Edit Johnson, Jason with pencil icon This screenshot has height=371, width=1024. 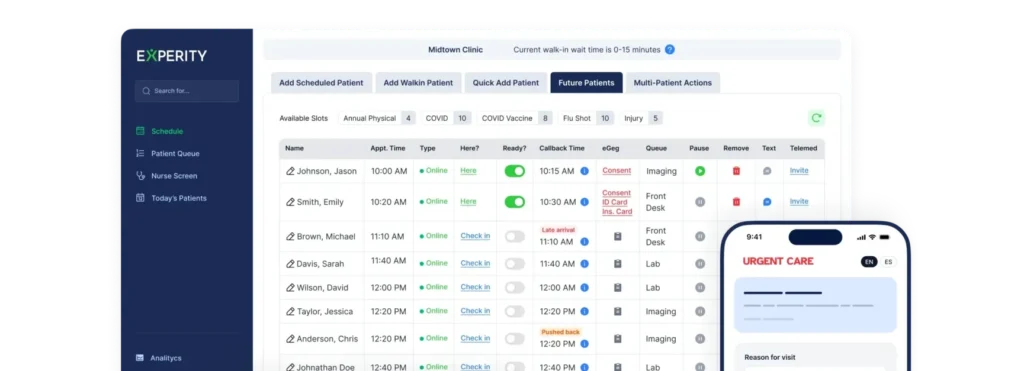tap(290, 171)
